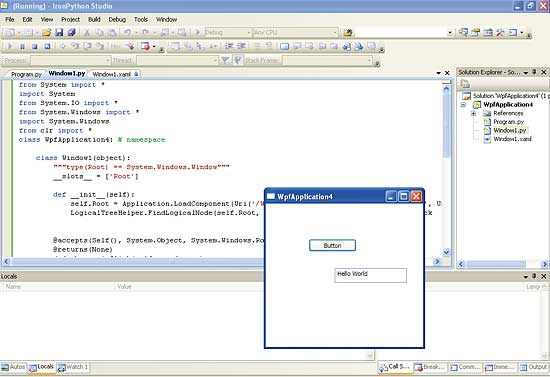Click the icon in the Solution Explorer toolbar
Viewport: 550px width, 377px height.
[x=465, y=84]
